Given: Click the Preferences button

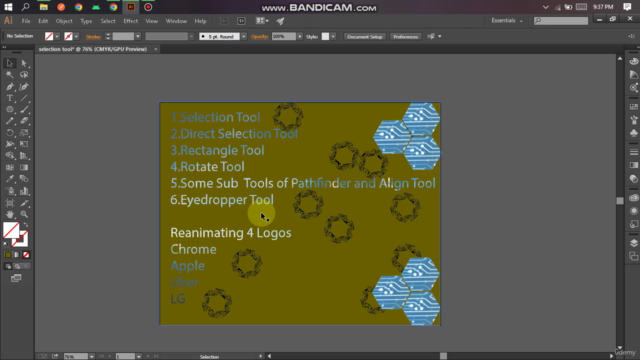Looking at the screenshot, I should click(x=405, y=37).
